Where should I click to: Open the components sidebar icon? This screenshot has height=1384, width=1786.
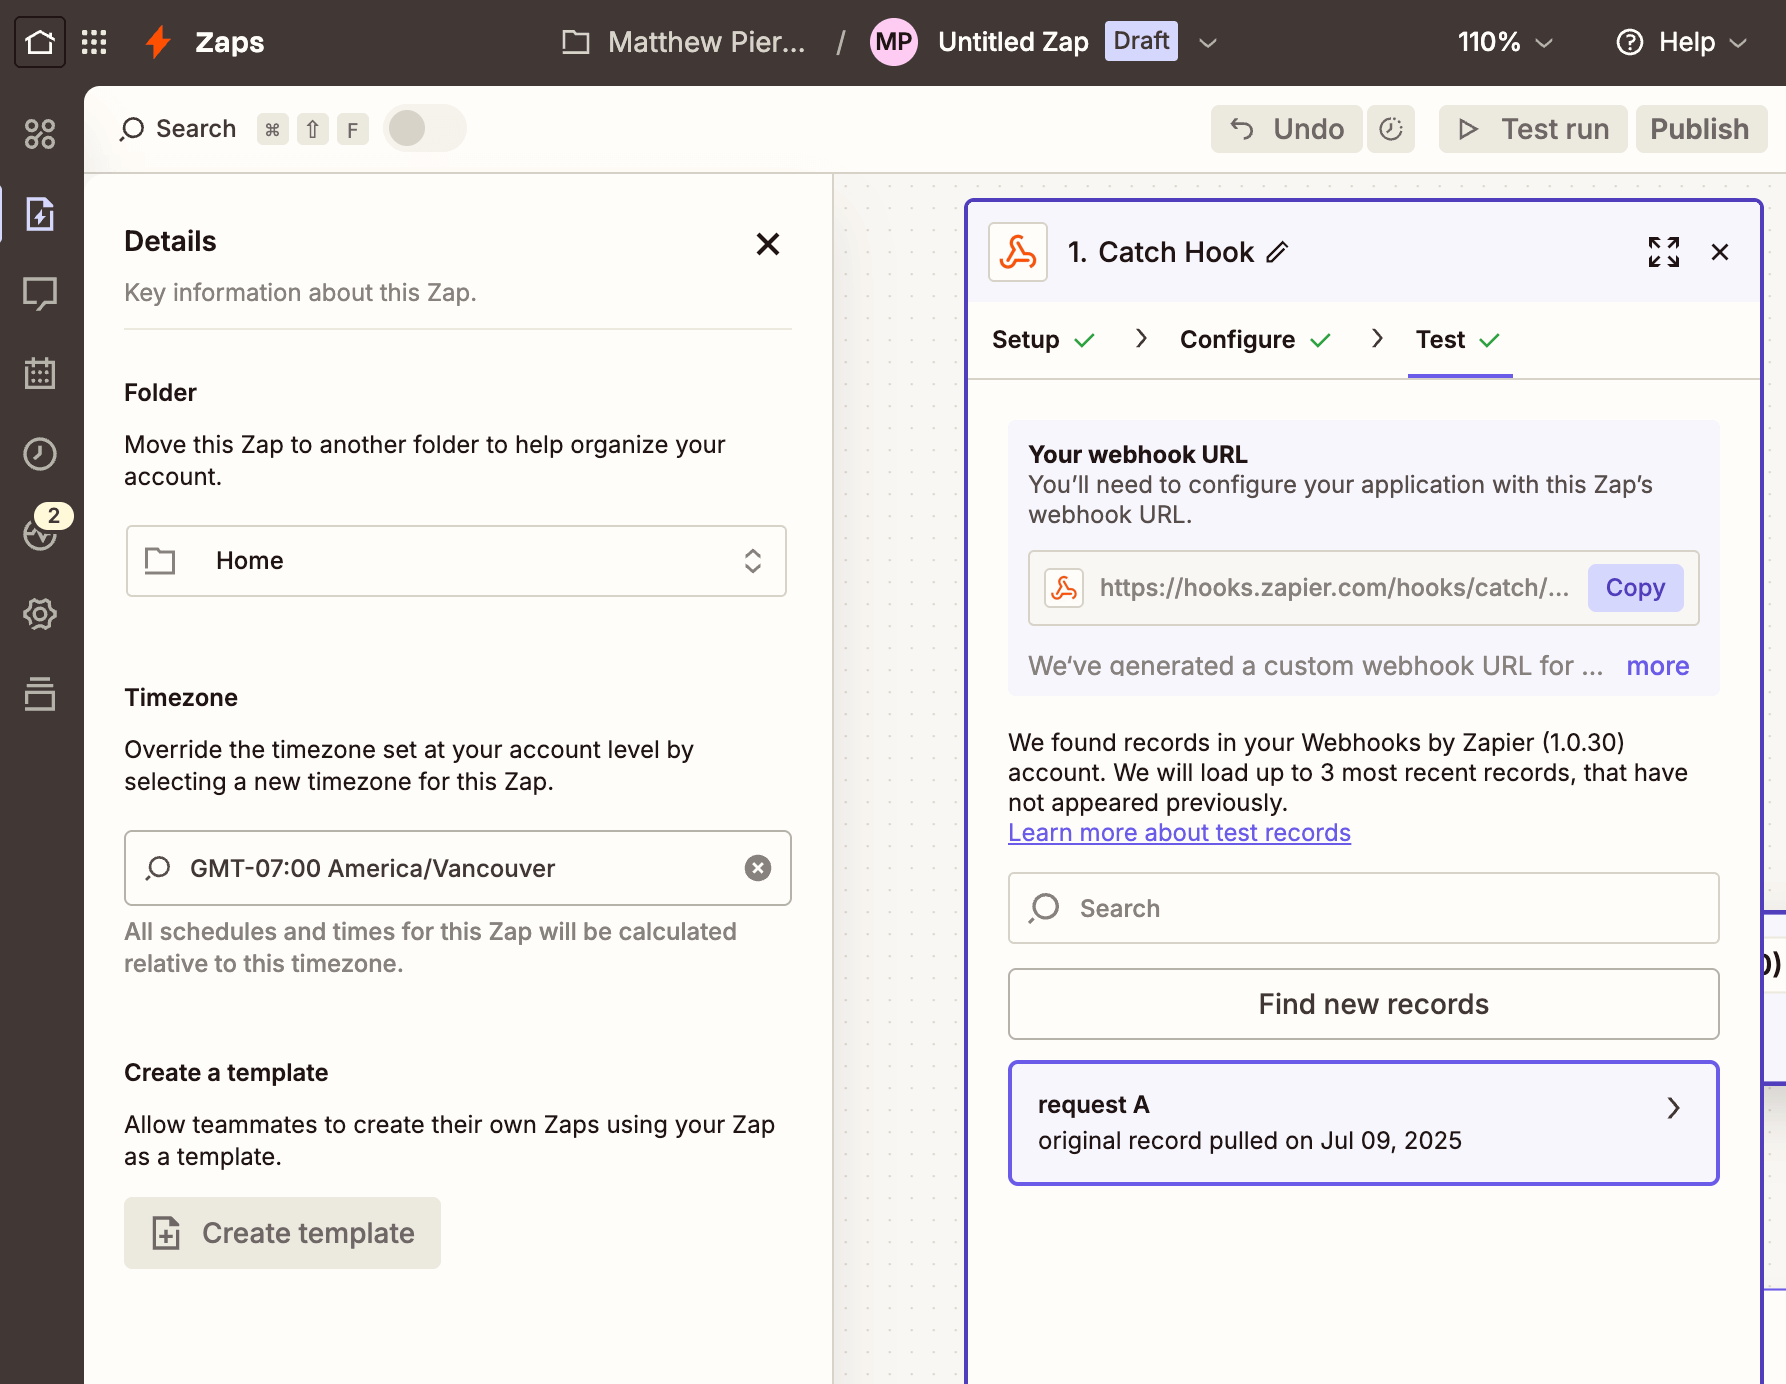pos(40,134)
